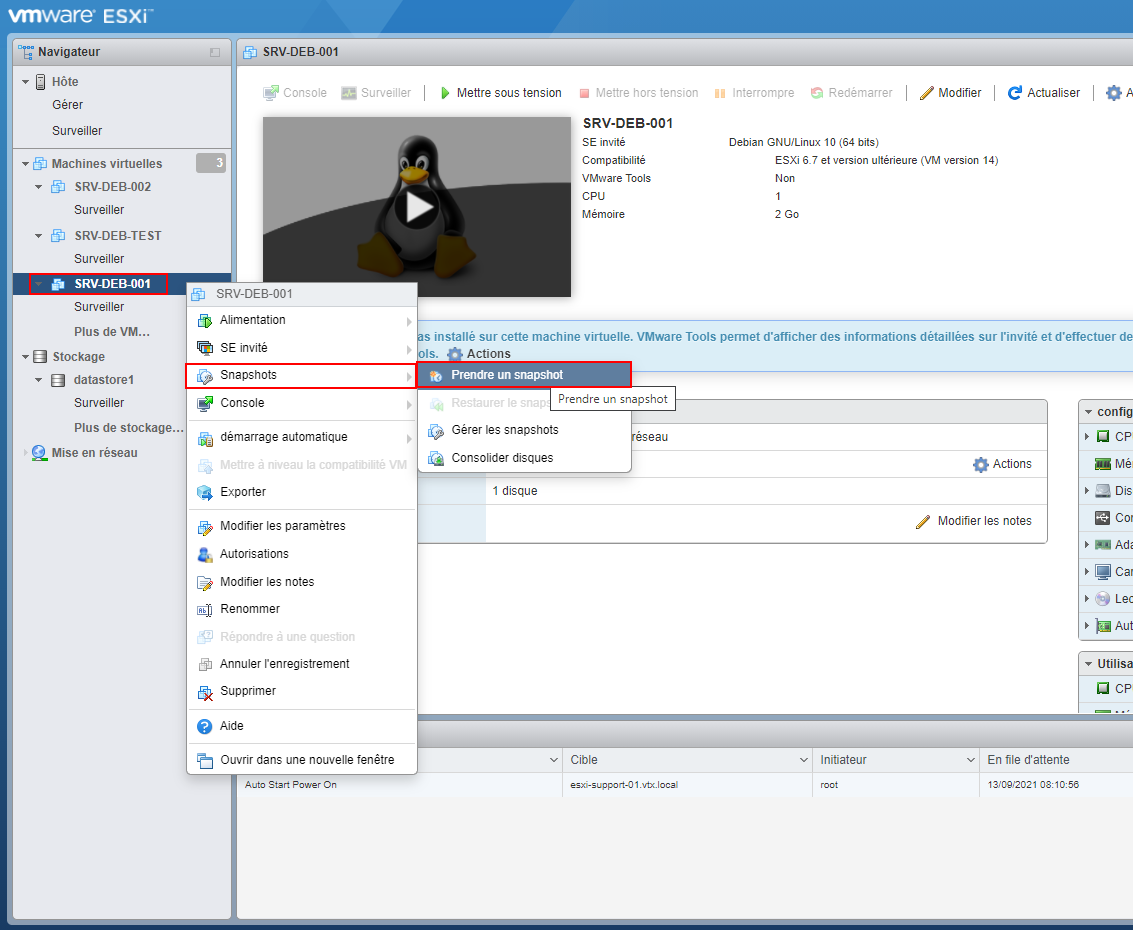The width and height of the screenshot is (1133, 930).
Task: Minimize the Navigateur panel with its icon
Action: (x=215, y=52)
